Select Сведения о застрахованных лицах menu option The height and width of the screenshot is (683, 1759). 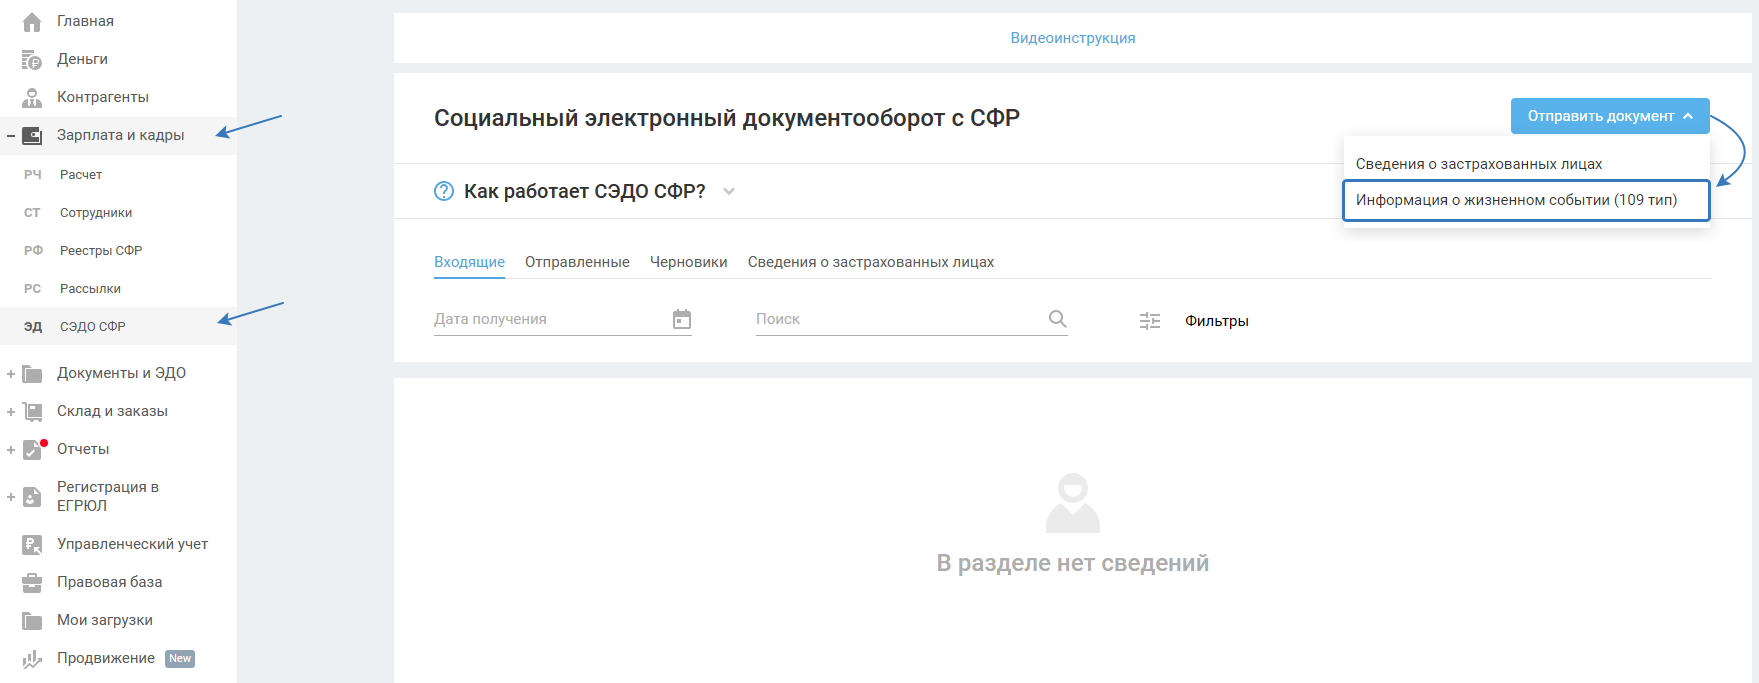pyautogui.click(x=1526, y=164)
